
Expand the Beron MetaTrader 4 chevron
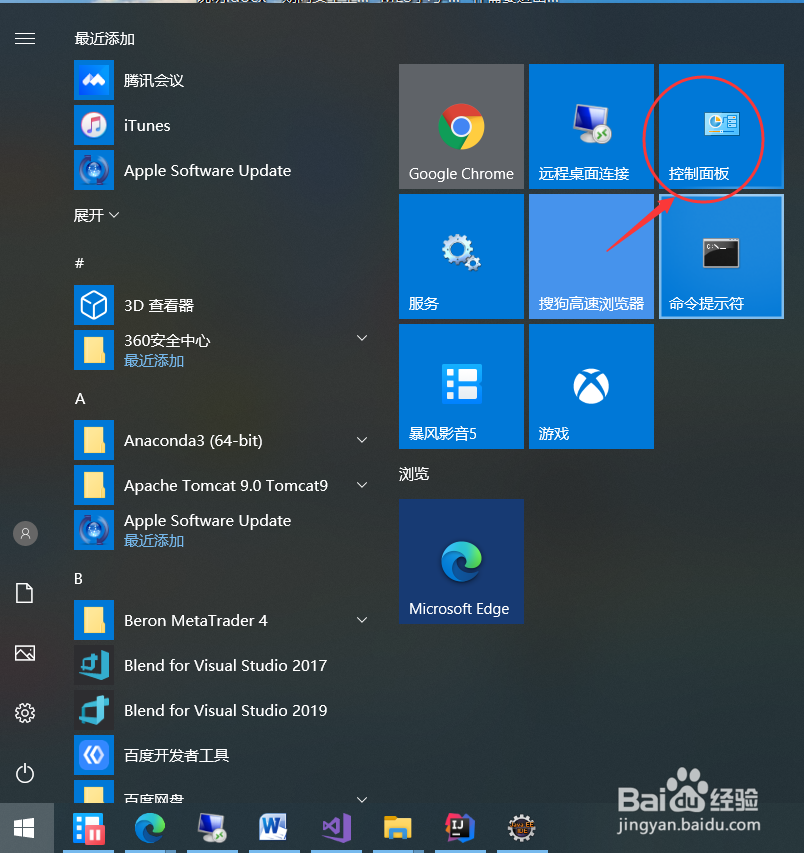362,620
